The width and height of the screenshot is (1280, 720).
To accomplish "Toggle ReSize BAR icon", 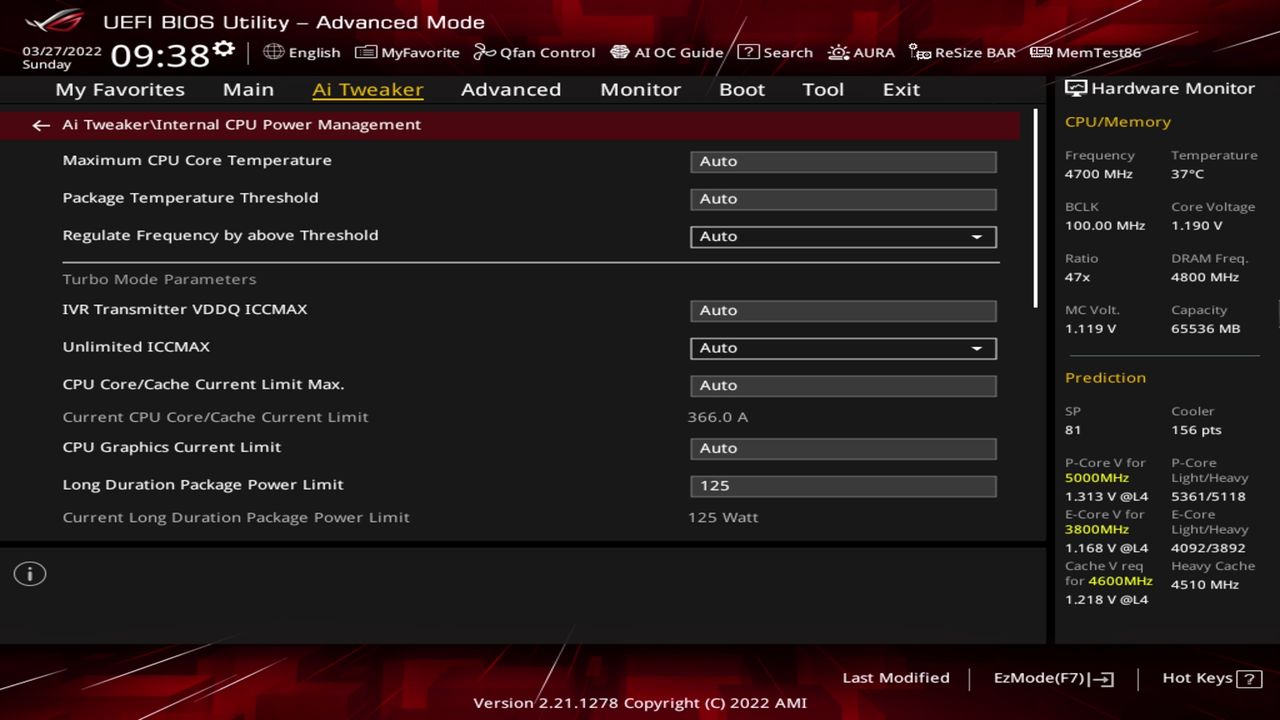I will tap(920, 52).
